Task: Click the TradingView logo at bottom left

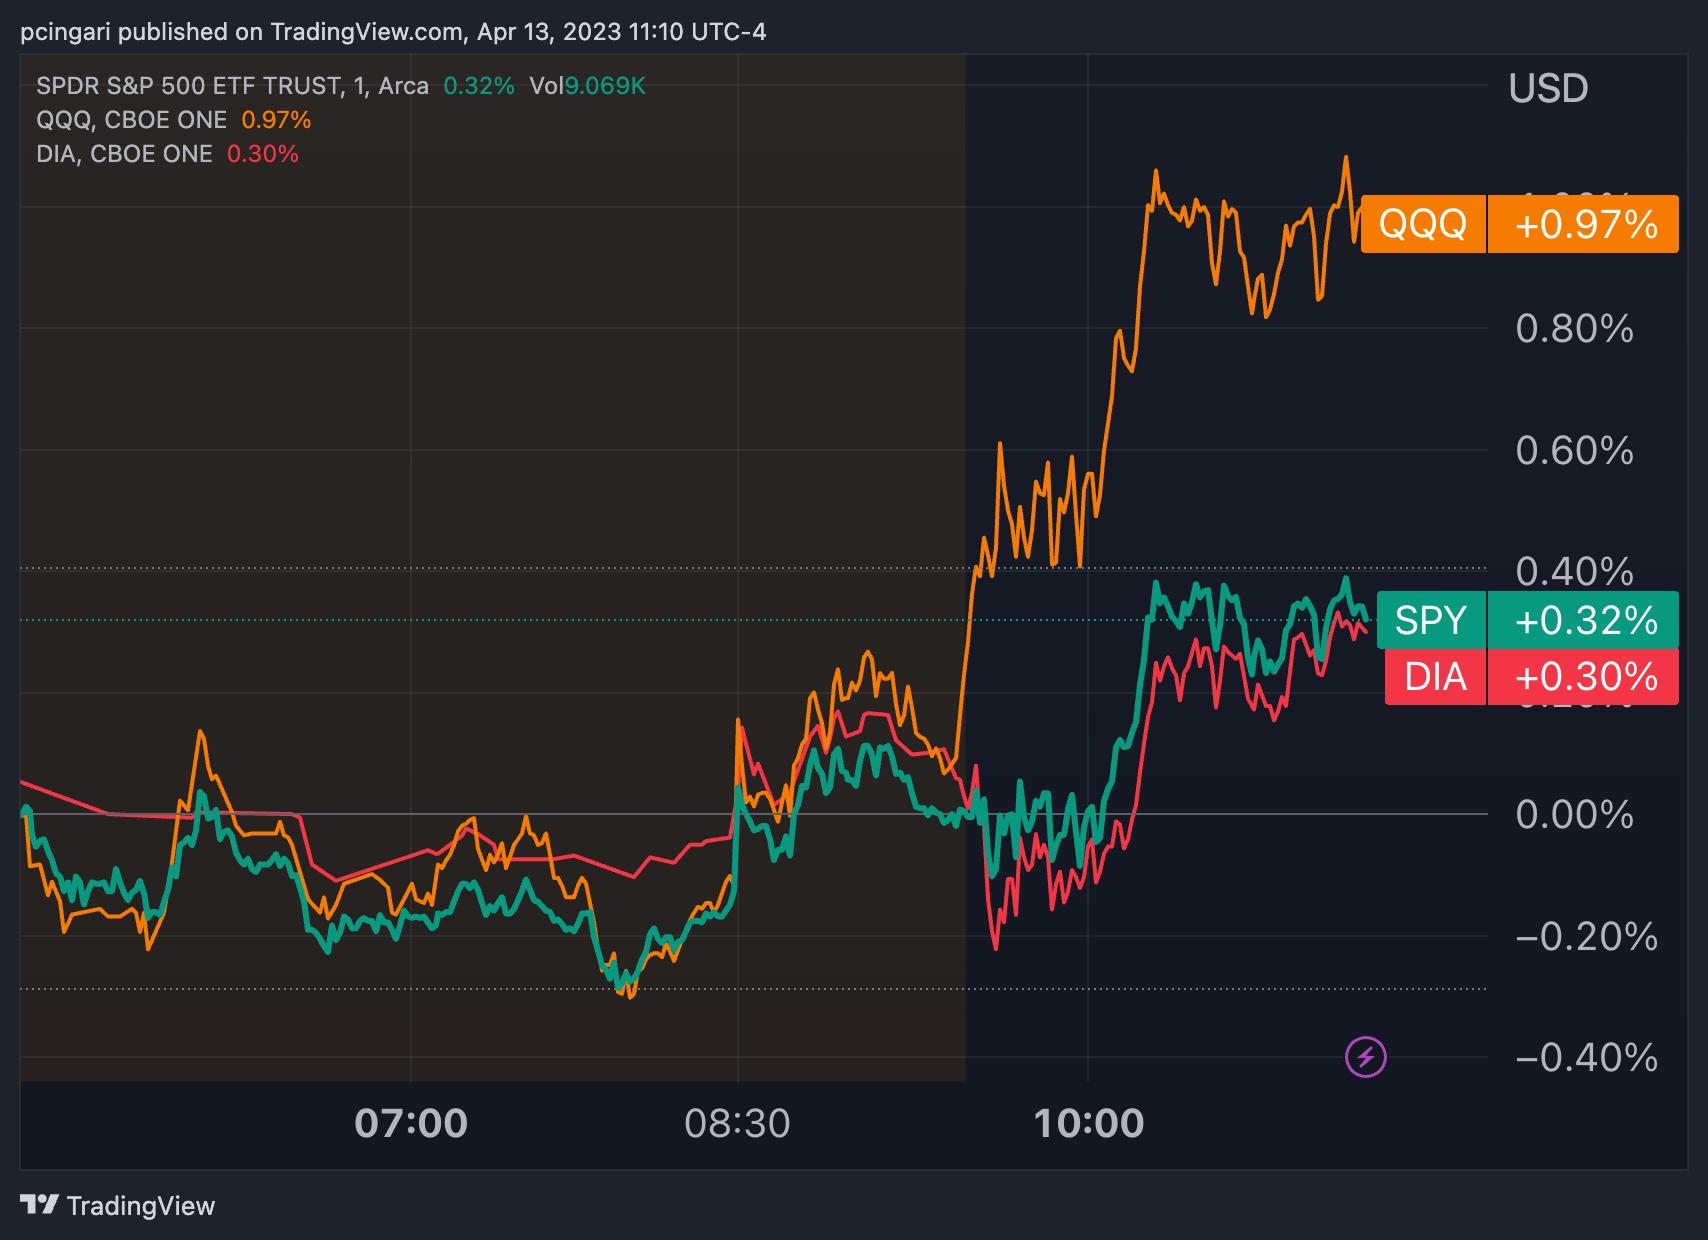Action: tap(117, 1205)
